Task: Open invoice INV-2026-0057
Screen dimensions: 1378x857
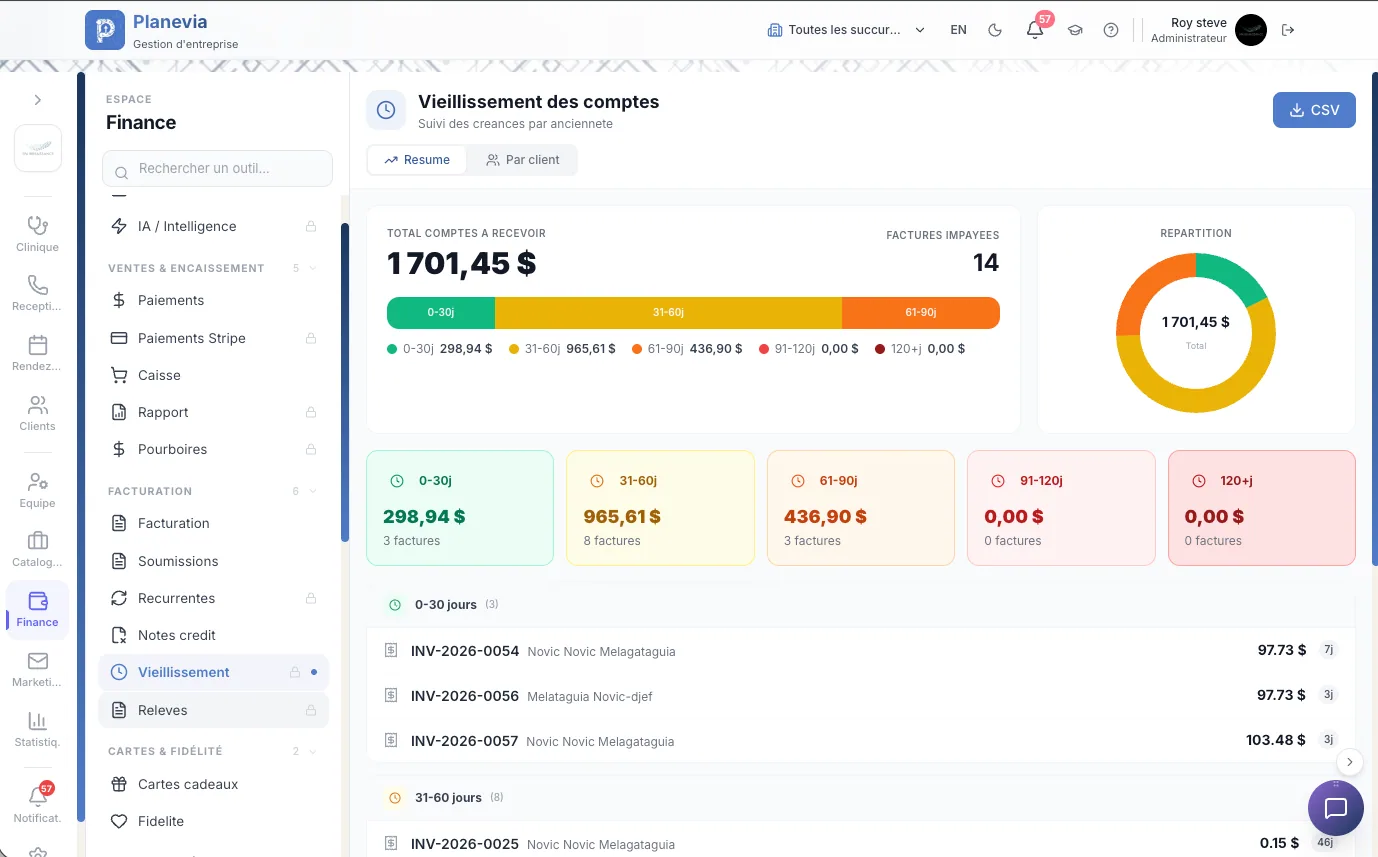Action: pyautogui.click(x=861, y=741)
